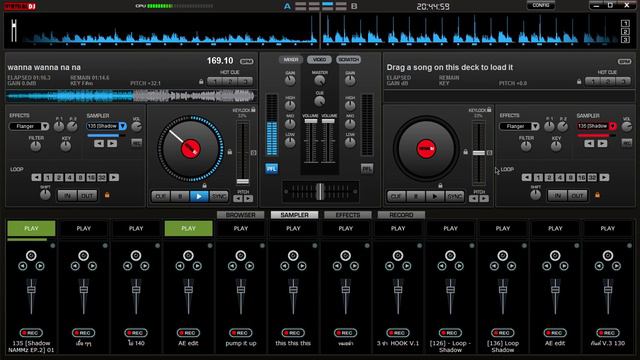Image resolution: width=640 pixels, height=360 pixels.
Task: Toggle loop mode icon on 'ไม่ 140' slot
Action: (x=136, y=256)
